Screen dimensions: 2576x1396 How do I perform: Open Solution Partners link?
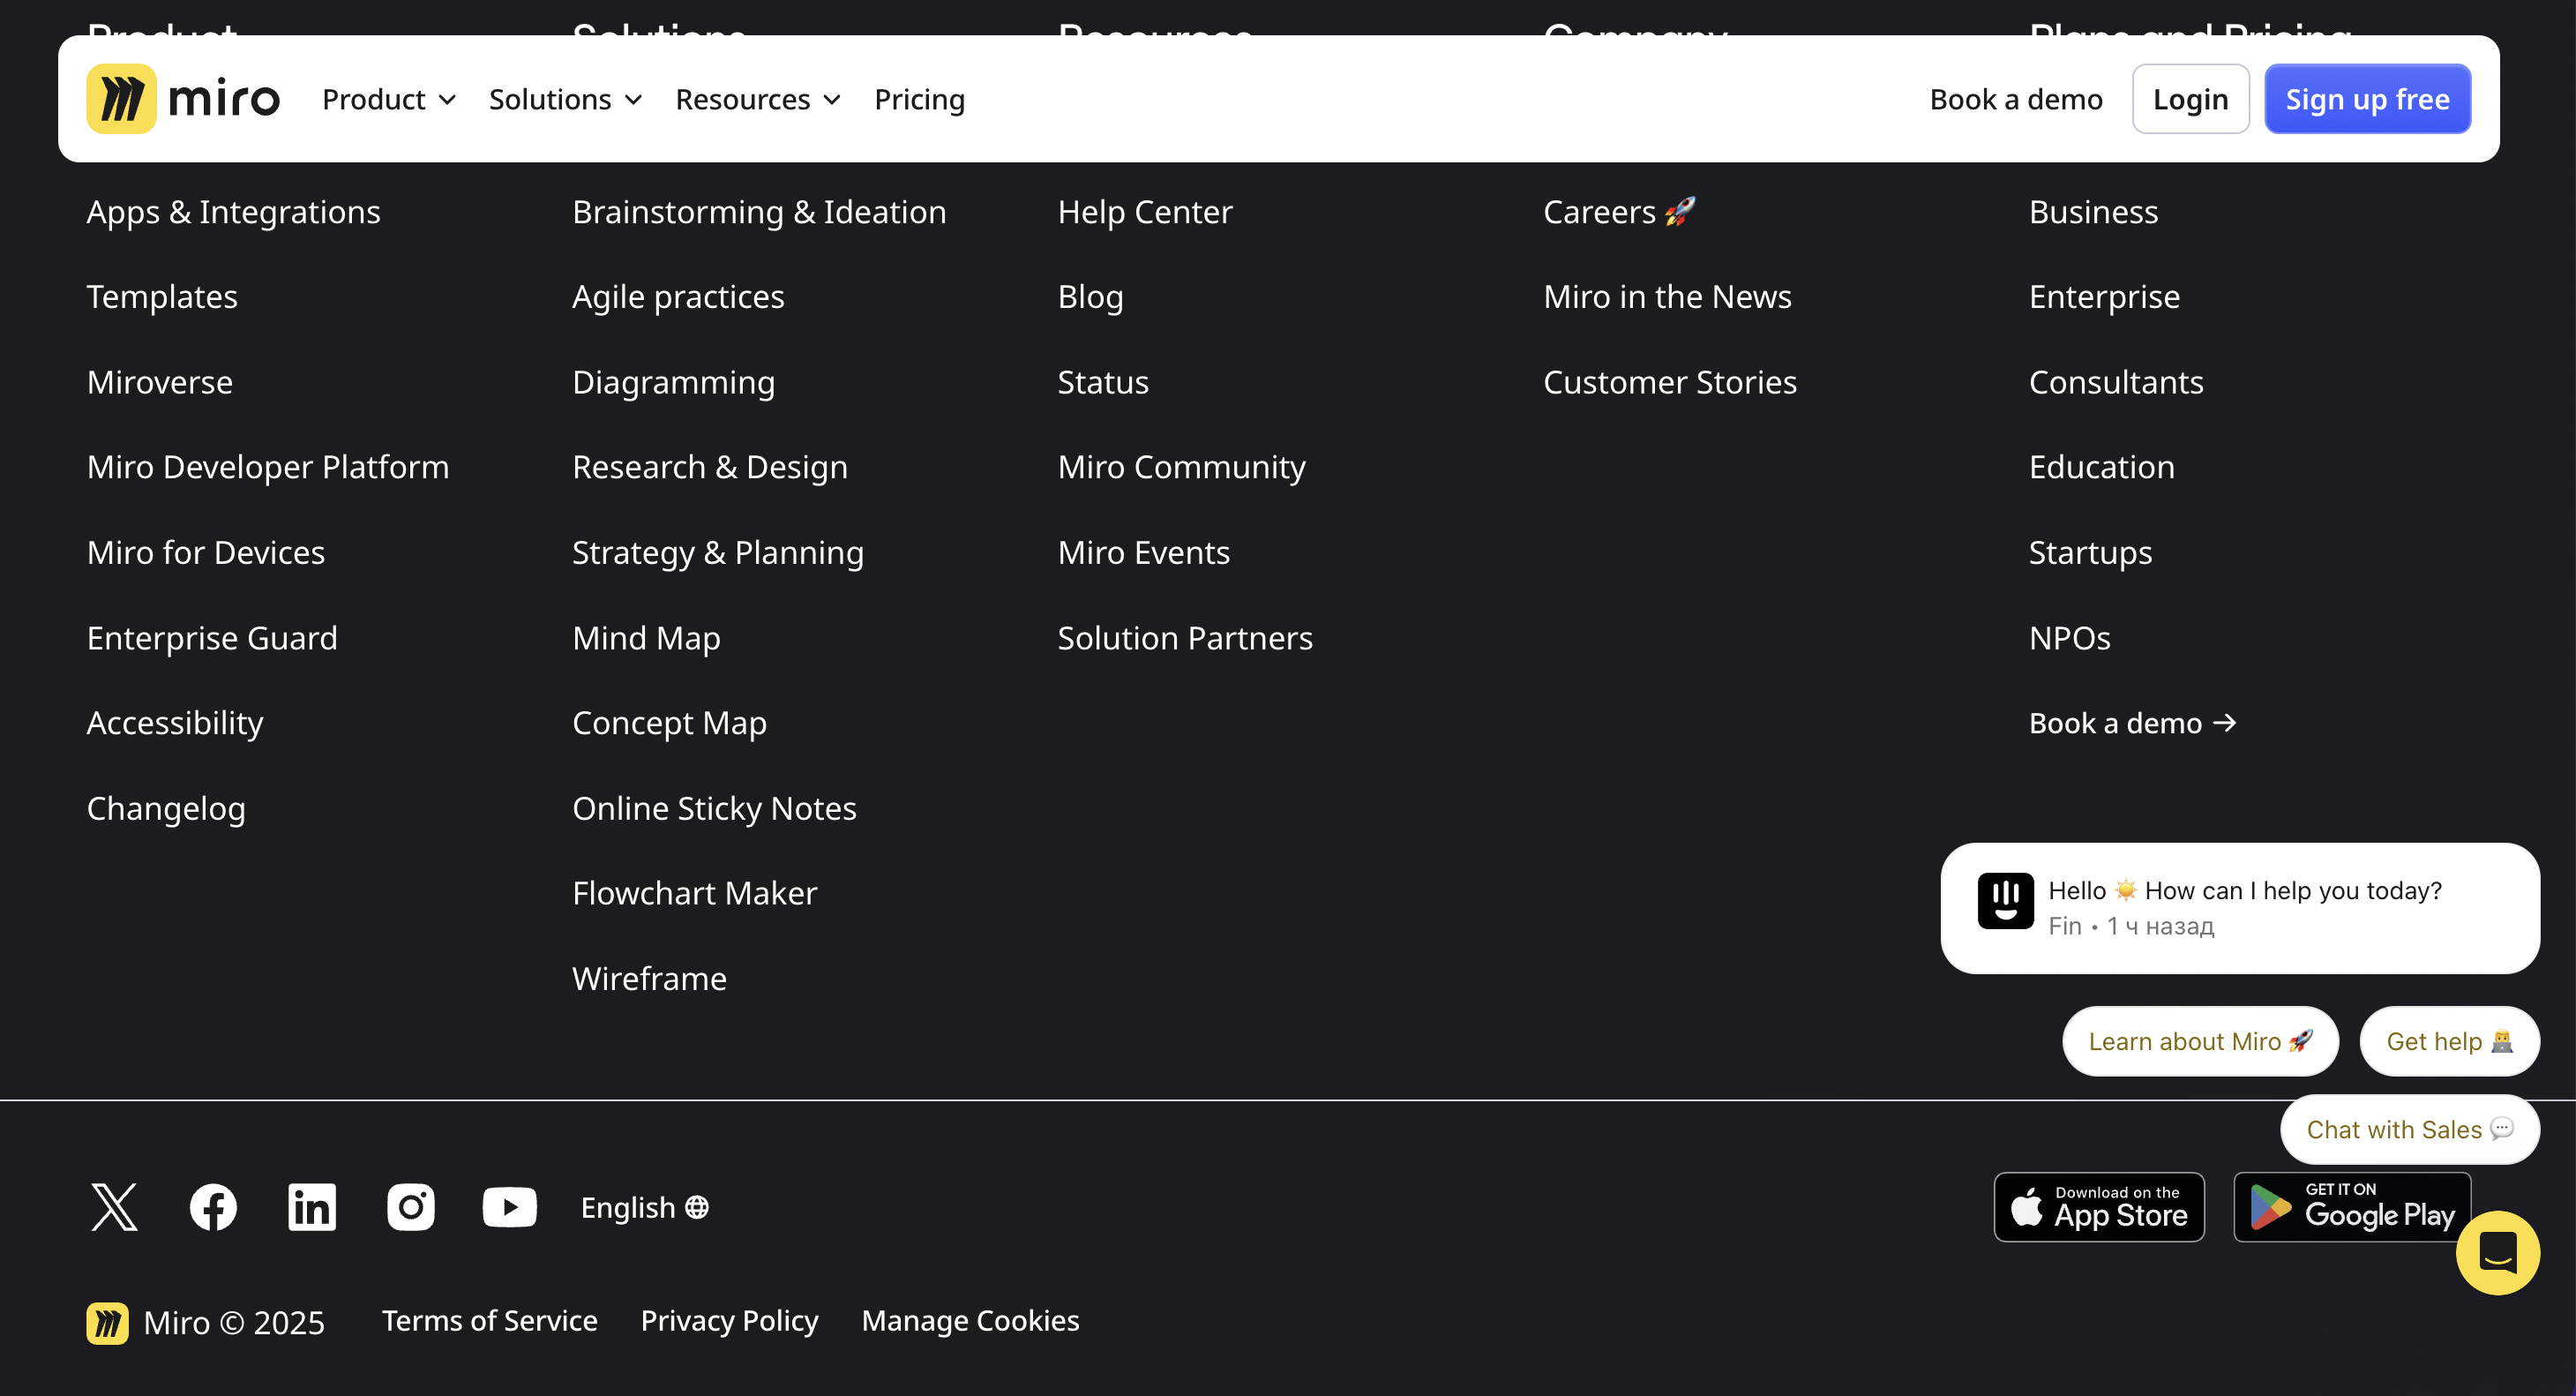[1185, 638]
